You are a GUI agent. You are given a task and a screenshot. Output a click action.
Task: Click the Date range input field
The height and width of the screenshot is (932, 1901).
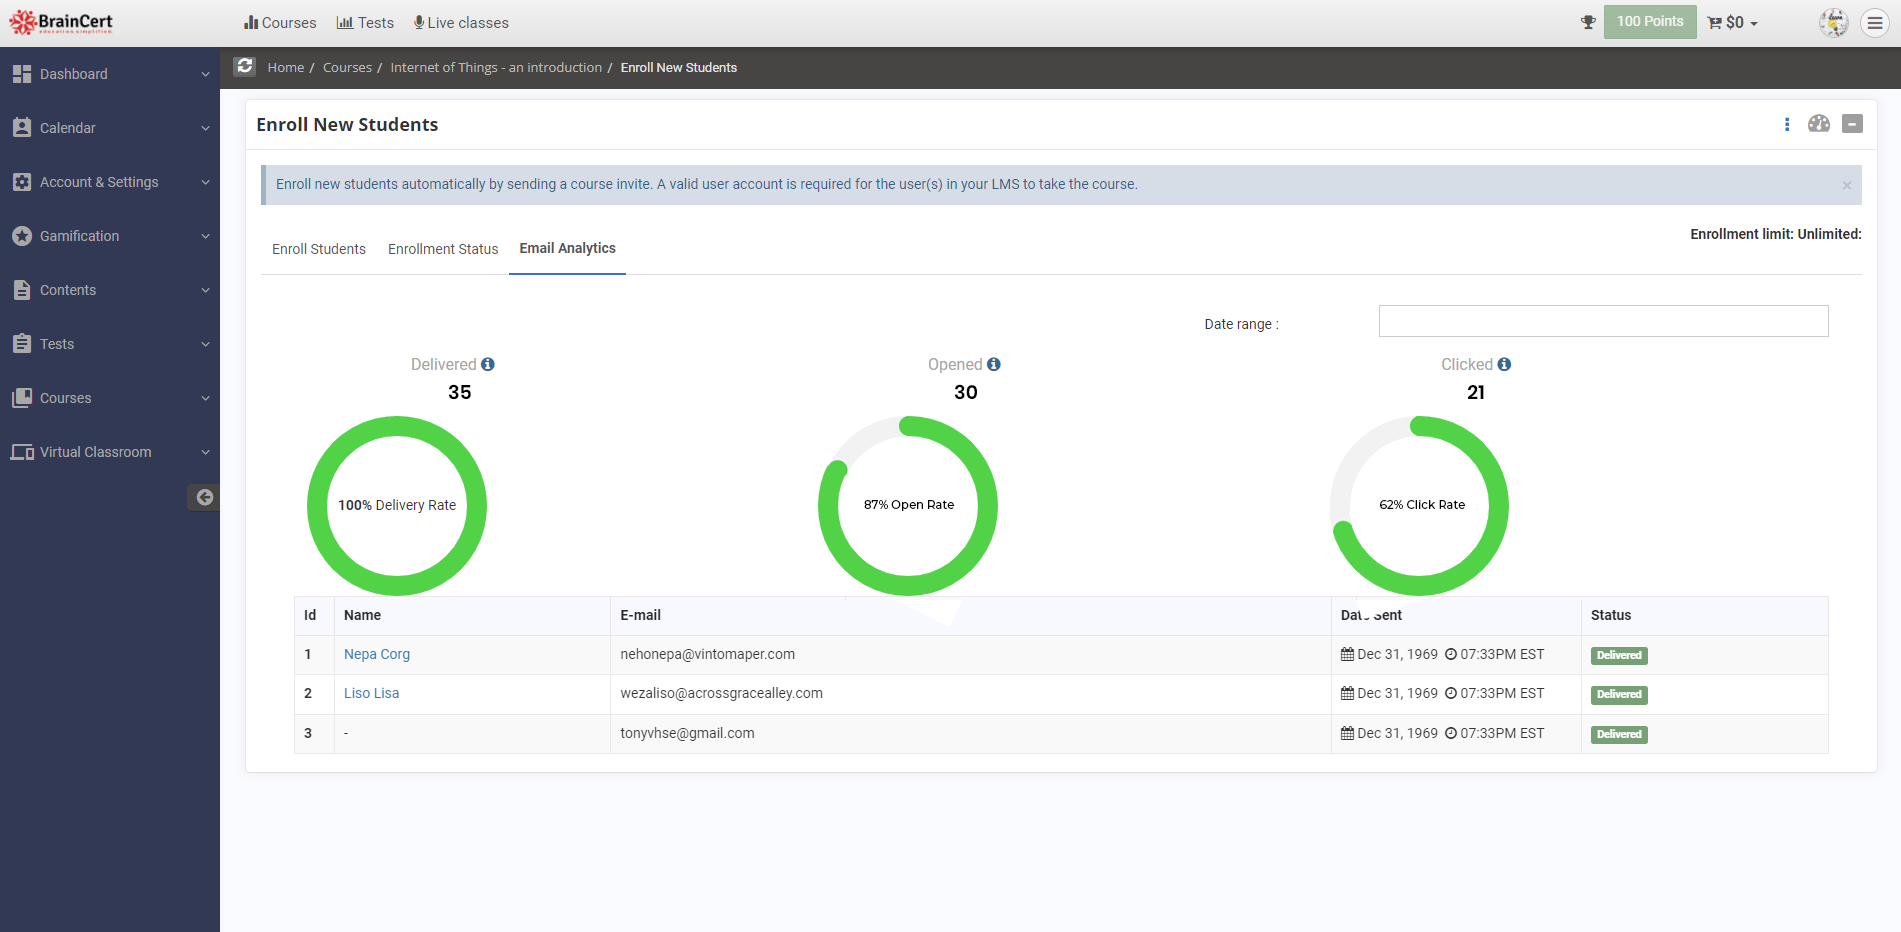1603,321
